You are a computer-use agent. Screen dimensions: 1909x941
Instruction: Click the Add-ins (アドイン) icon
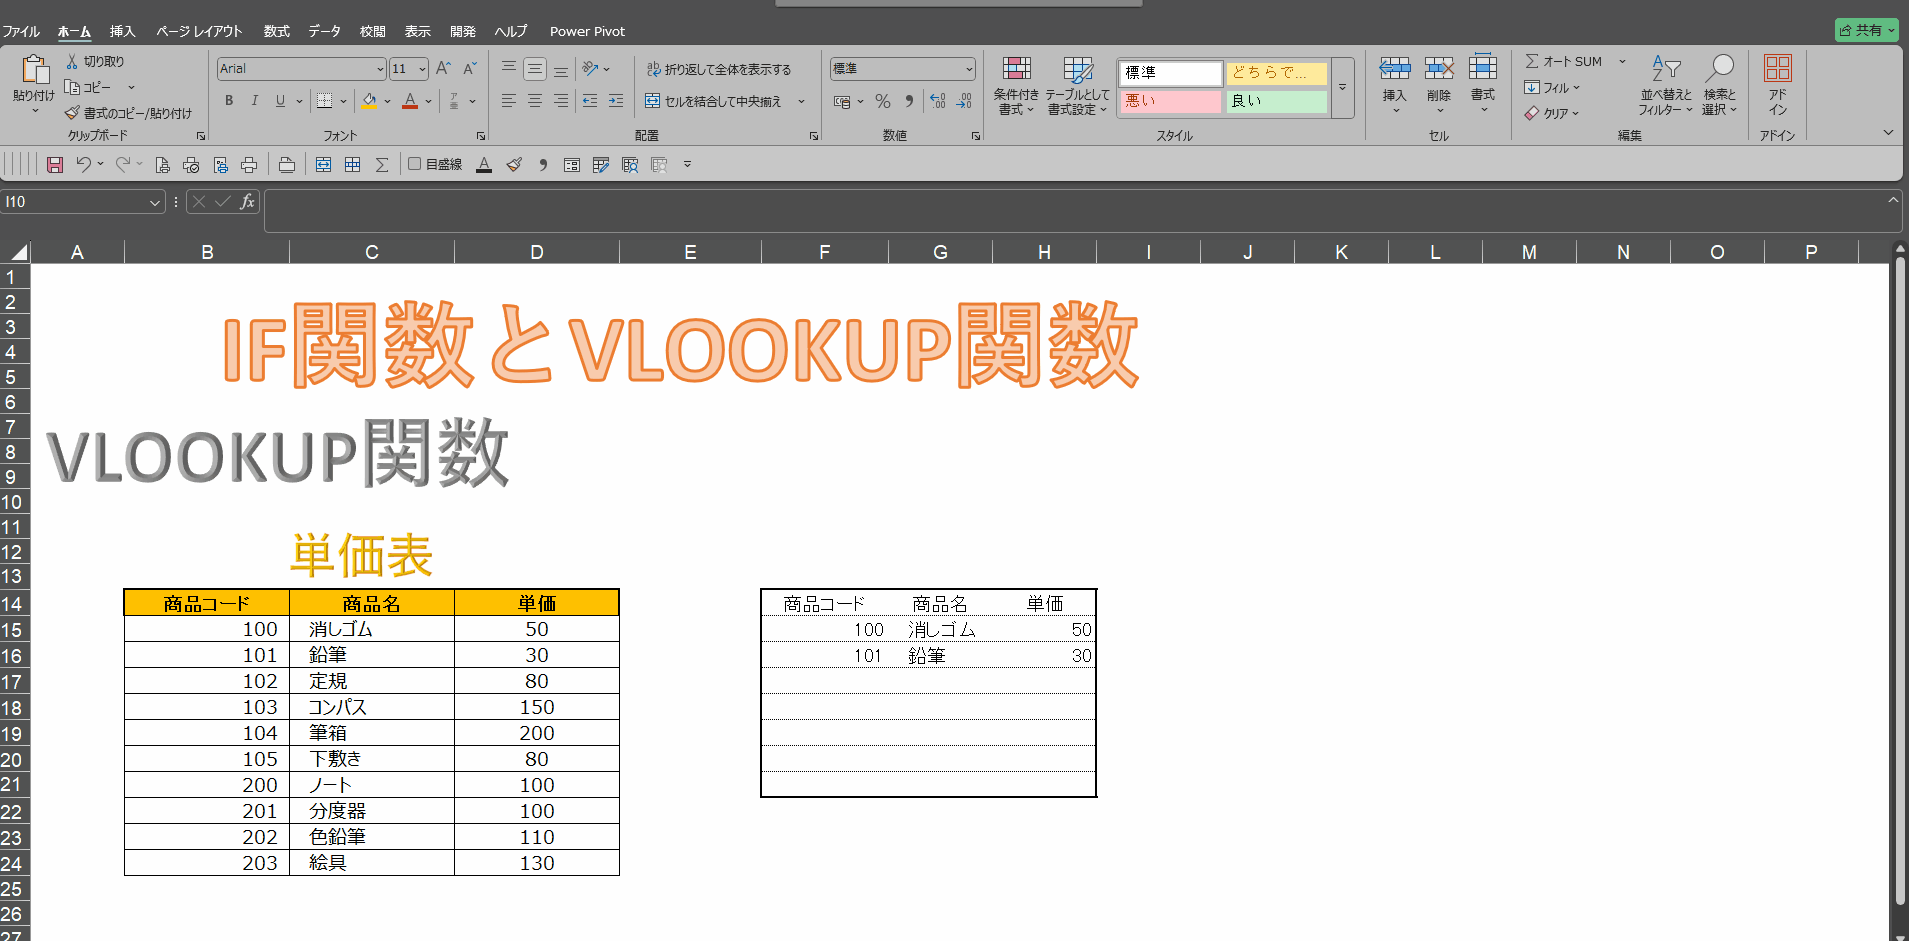point(1777,85)
